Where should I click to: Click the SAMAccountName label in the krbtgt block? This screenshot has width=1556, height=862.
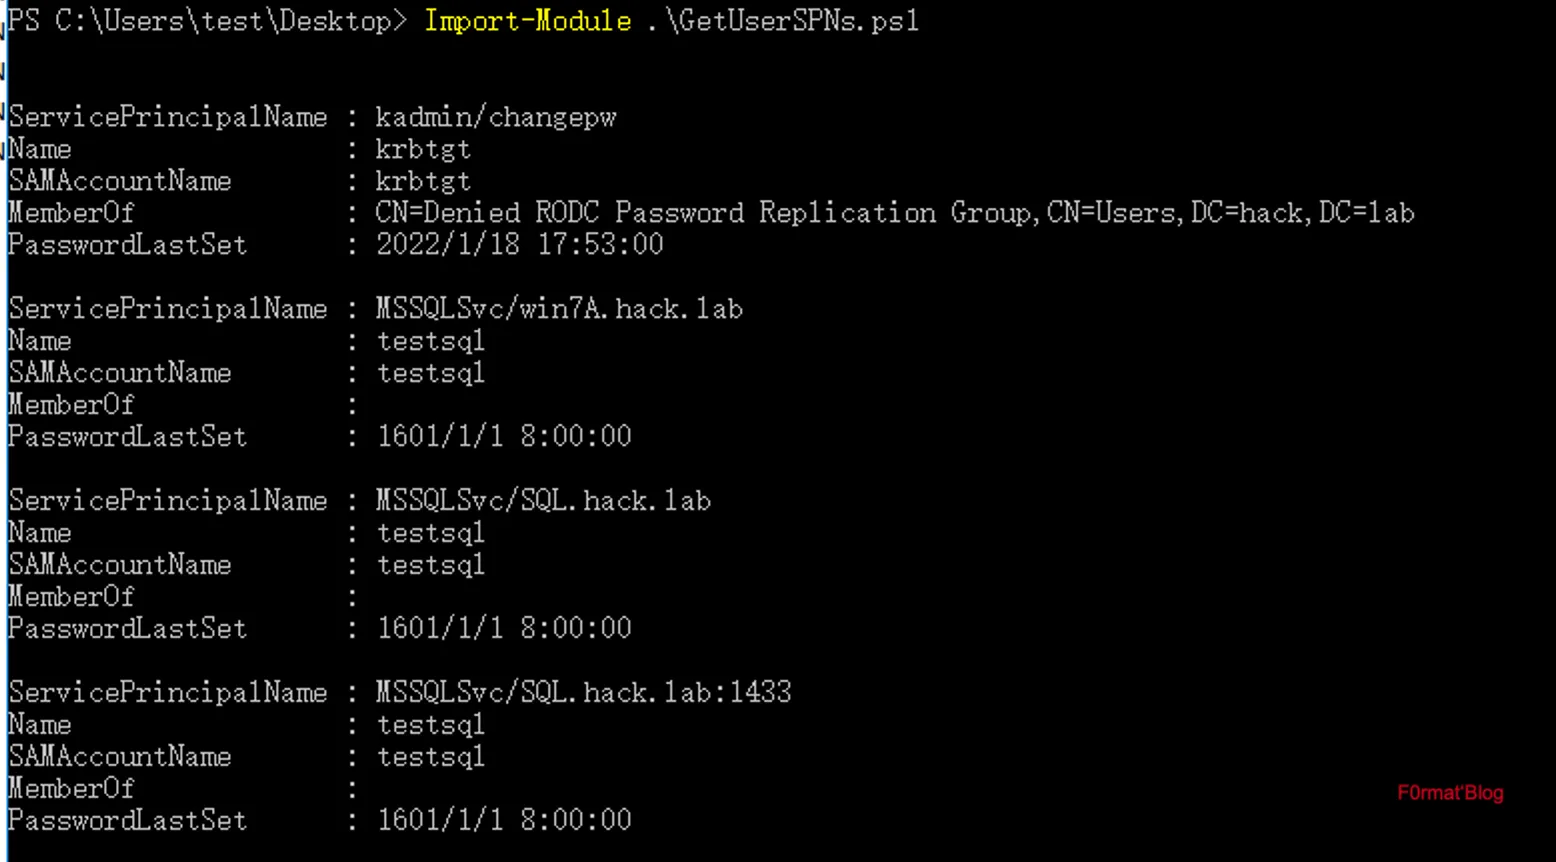120,181
